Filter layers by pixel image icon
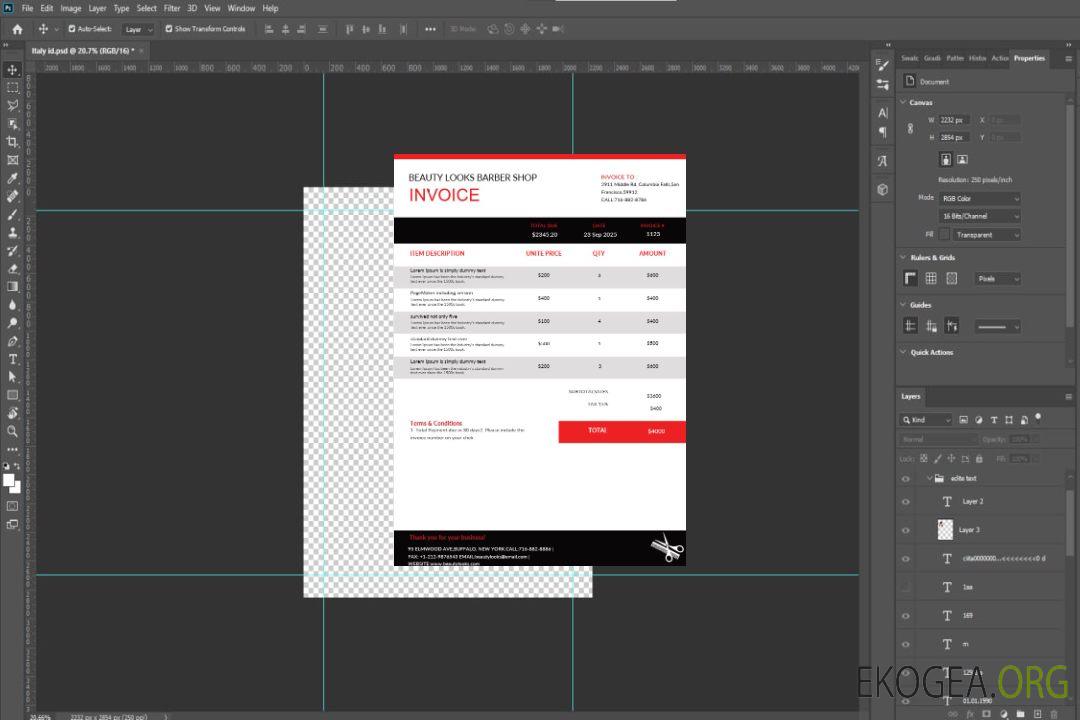Image resolution: width=1080 pixels, height=720 pixels. click(964, 420)
